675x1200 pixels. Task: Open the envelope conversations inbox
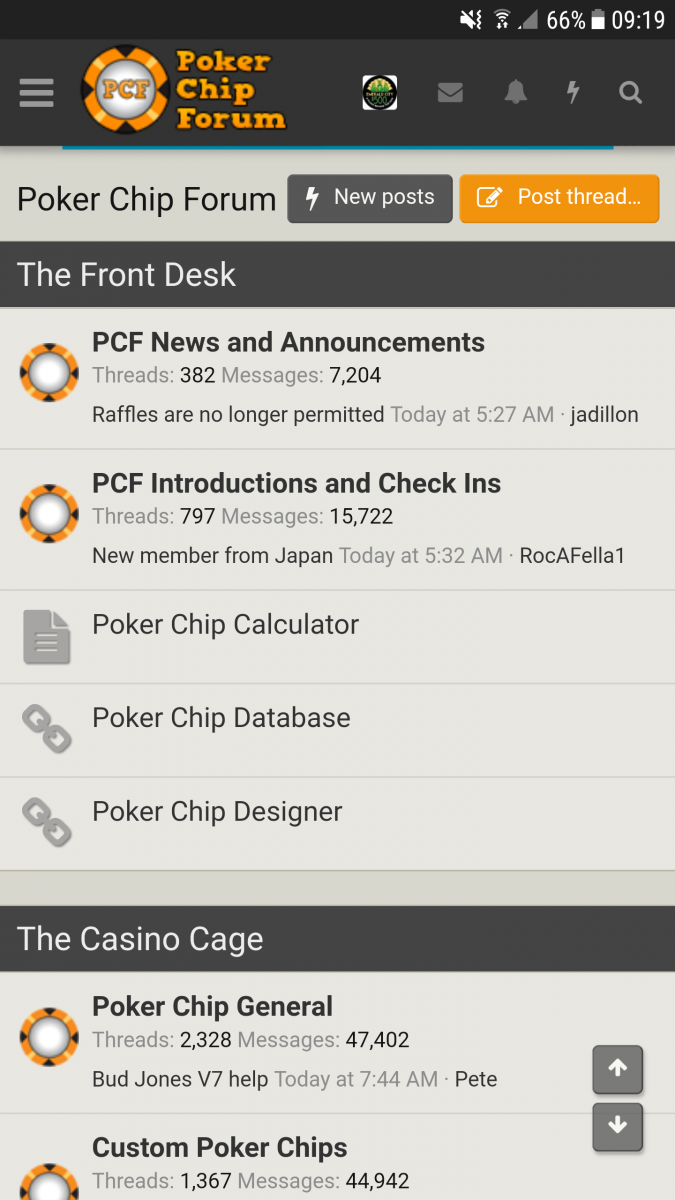tap(450, 93)
